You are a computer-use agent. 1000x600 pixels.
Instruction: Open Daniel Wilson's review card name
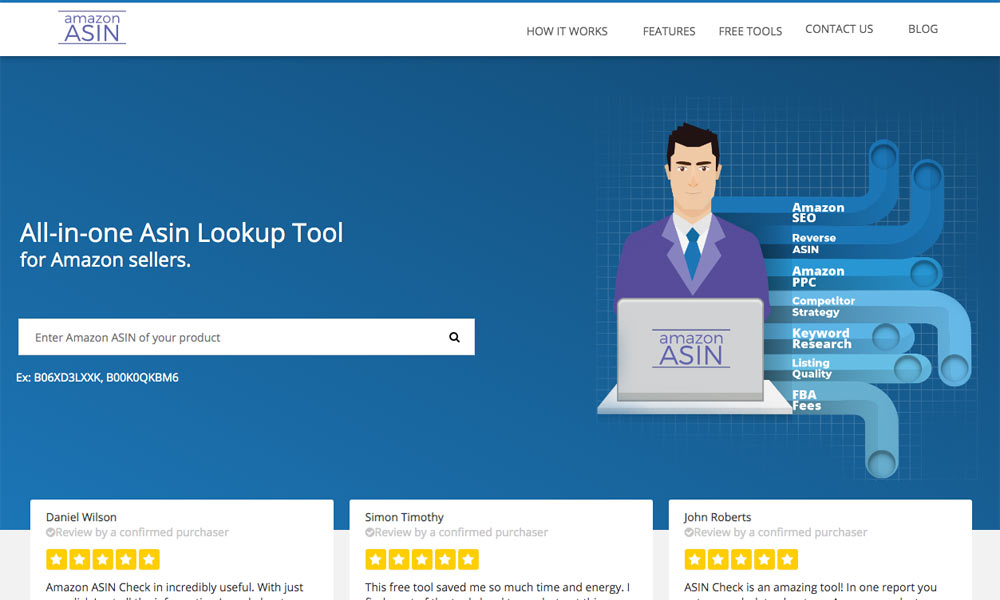pos(82,517)
